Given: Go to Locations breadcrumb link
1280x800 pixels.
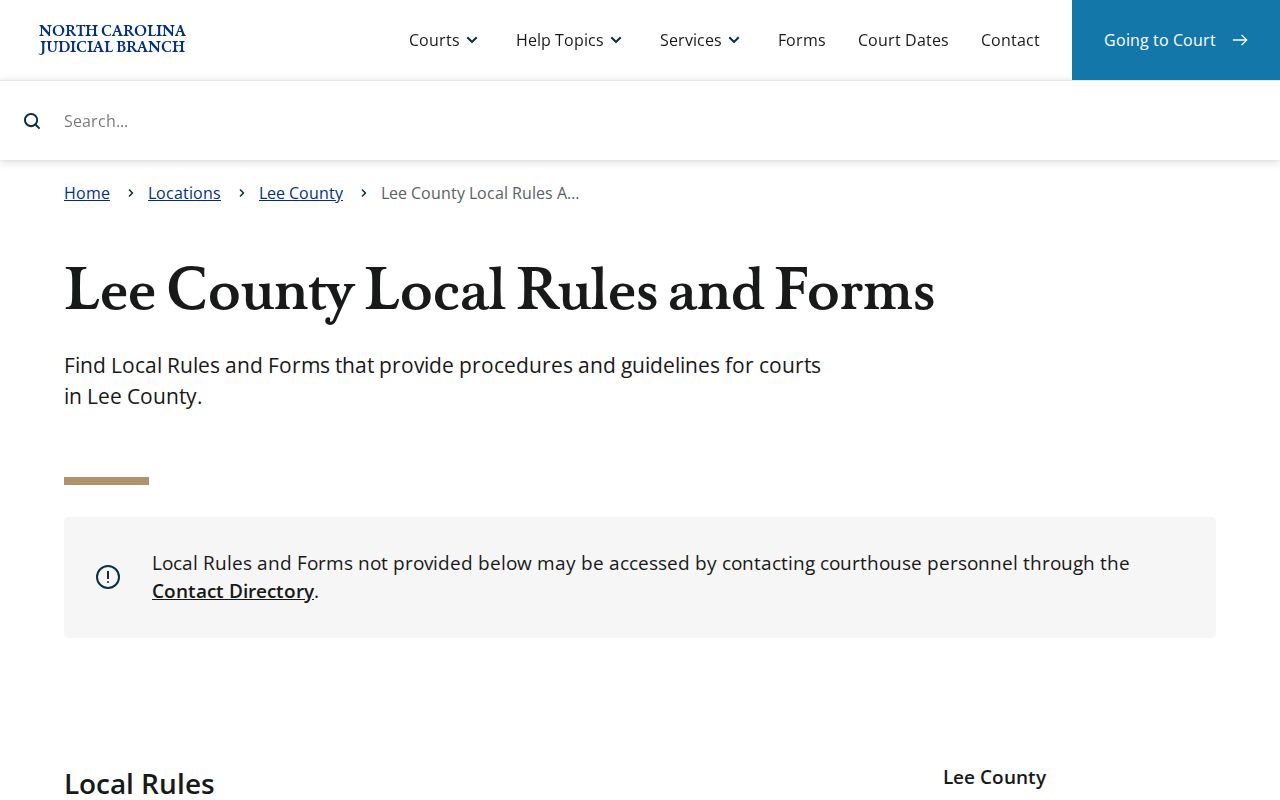Looking at the screenshot, I should pos(184,193).
